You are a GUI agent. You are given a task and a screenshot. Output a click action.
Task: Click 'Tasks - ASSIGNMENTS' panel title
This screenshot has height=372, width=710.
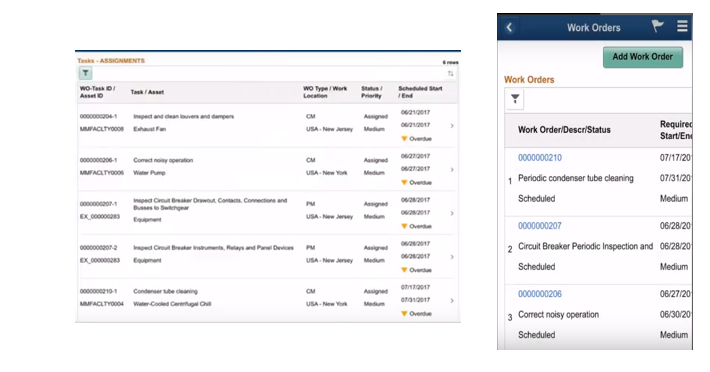pyautogui.click(x=111, y=61)
